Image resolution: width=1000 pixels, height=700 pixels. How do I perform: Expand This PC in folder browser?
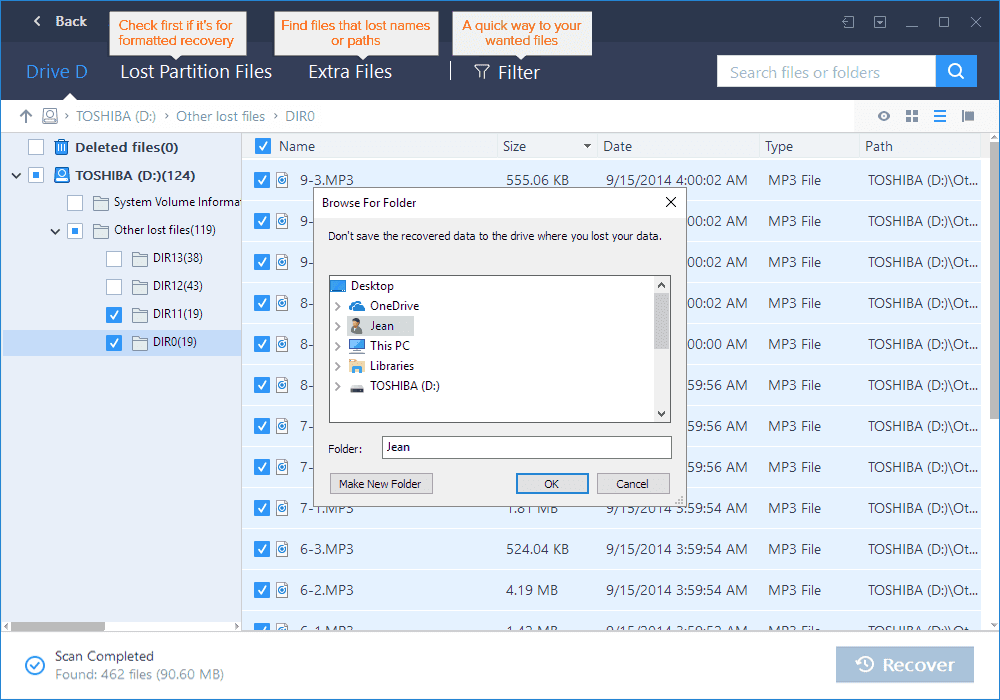(x=338, y=346)
